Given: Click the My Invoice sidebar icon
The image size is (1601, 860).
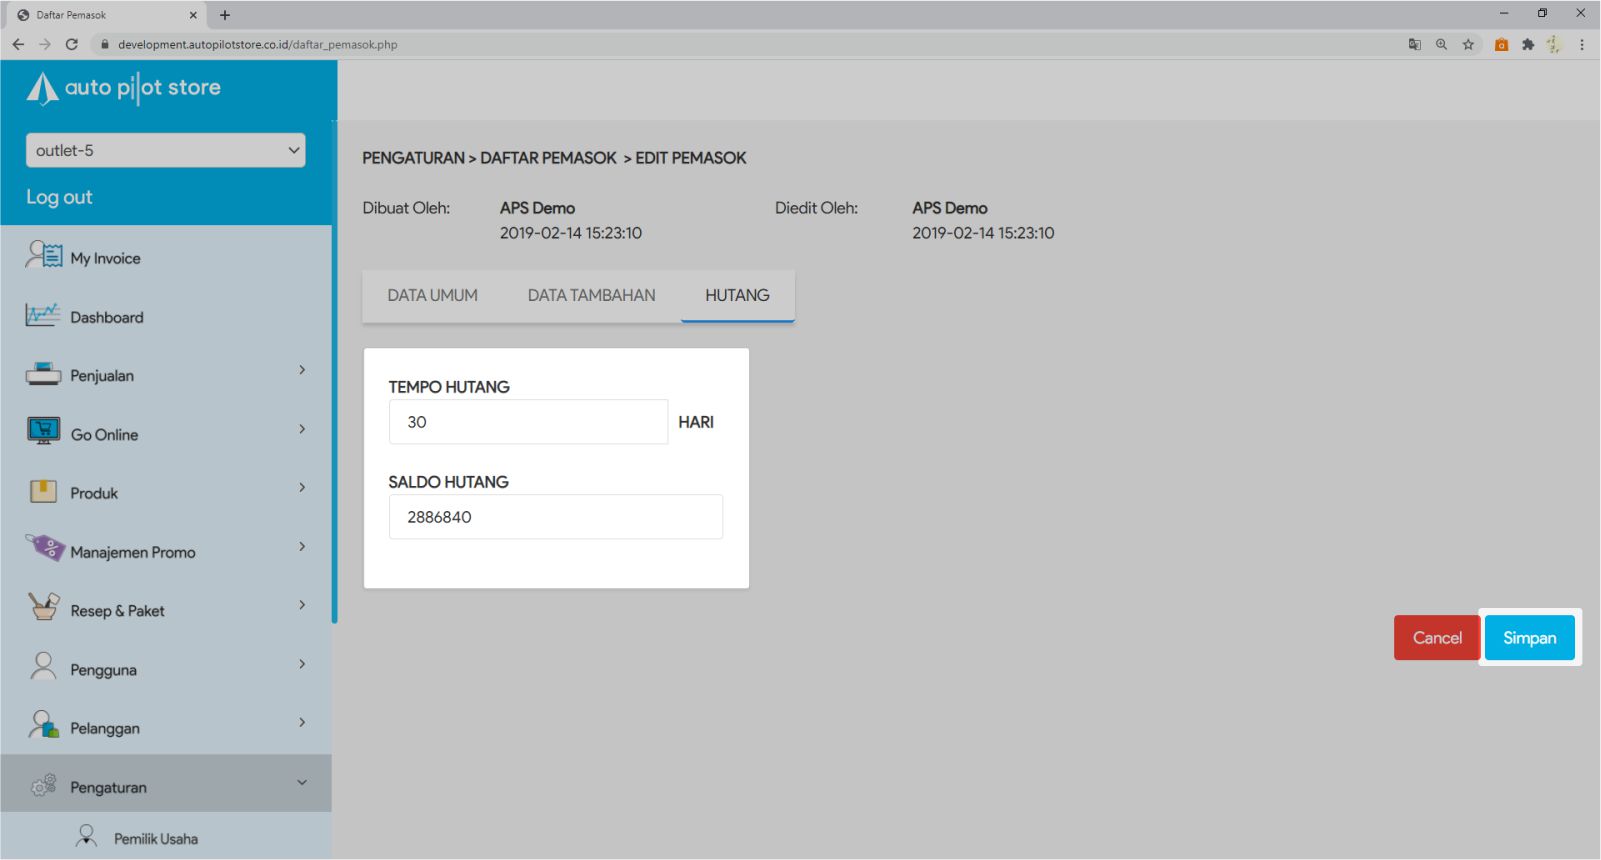Looking at the screenshot, I should pyautogui.click(x=44, y=256).
